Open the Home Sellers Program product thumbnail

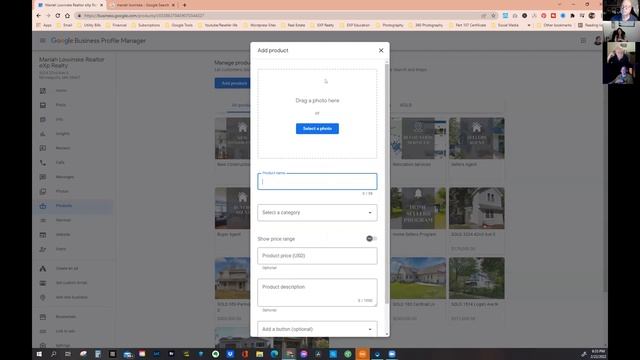coord(418,208)
